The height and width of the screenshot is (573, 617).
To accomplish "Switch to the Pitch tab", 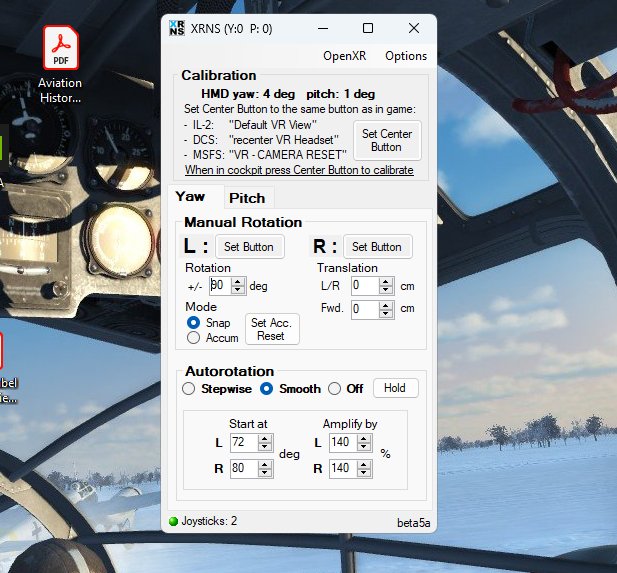I will pos(247,198).
